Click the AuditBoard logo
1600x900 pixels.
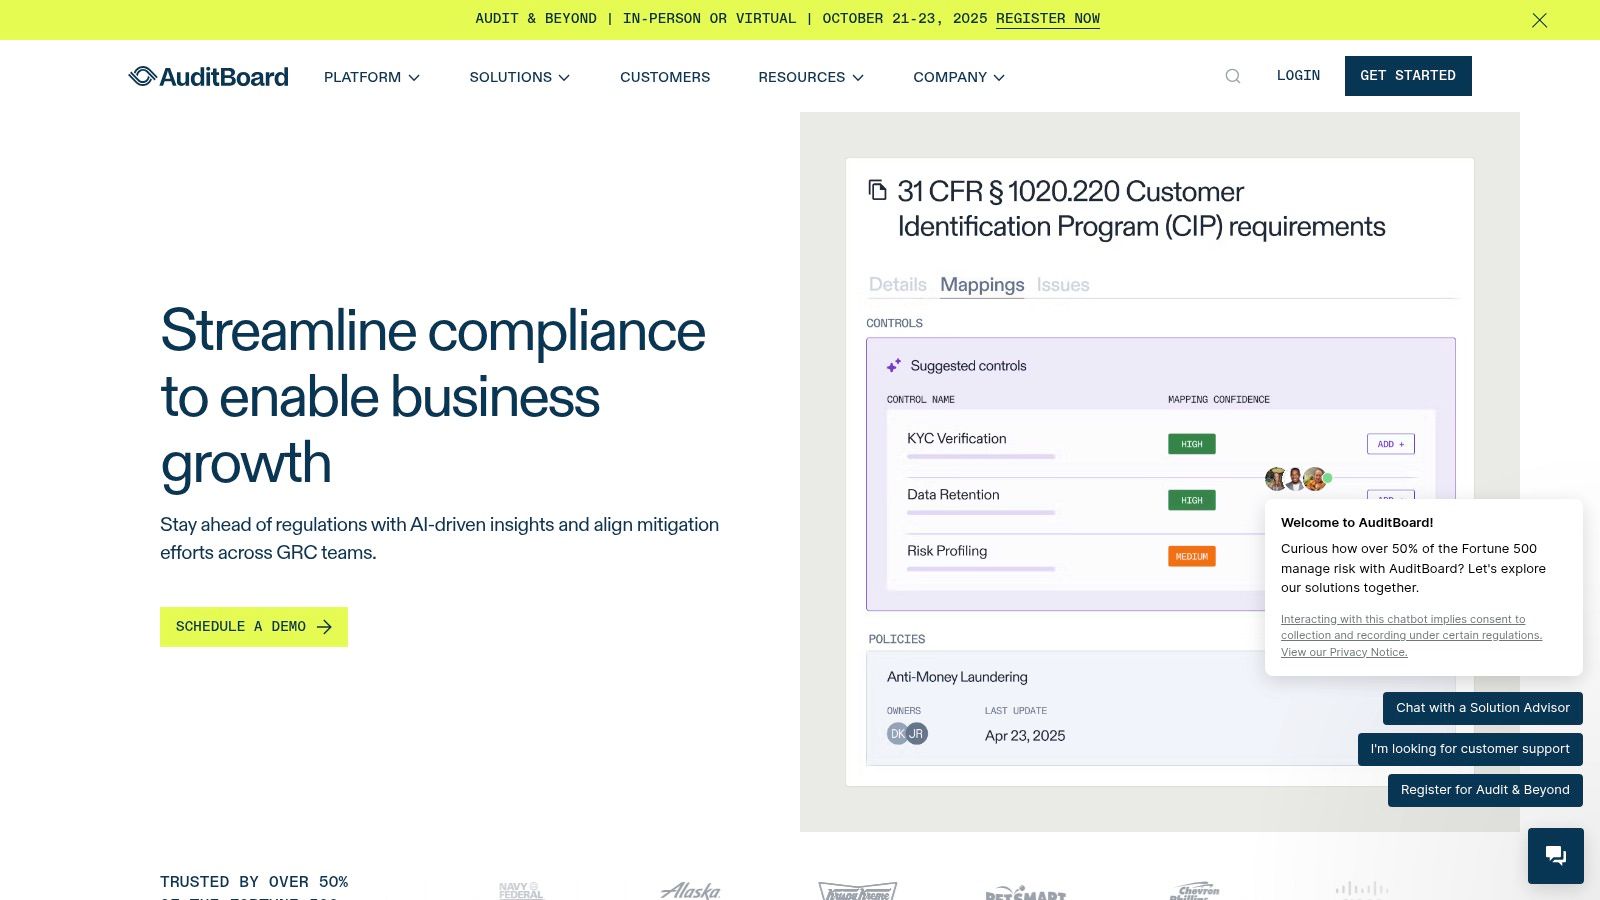pyautogui.click(x=208, y=77)
